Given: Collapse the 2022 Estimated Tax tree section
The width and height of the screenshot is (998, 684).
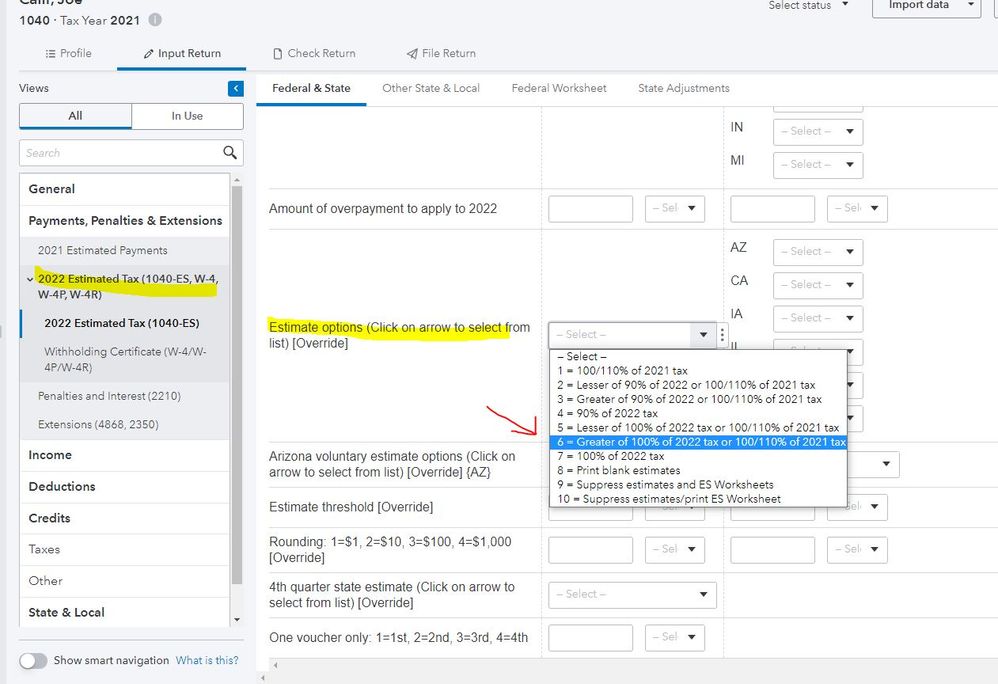Looking at the screenshot, I should click(30, 279).
